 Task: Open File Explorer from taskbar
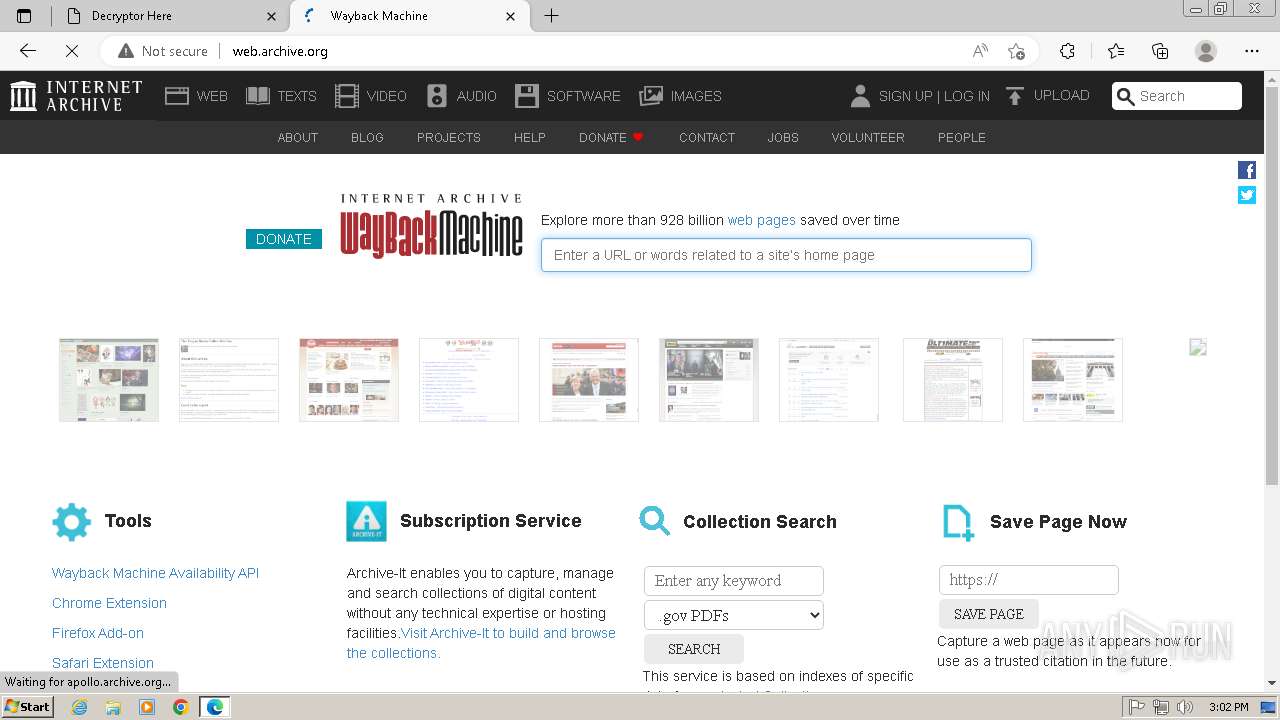(x=113, y=707)
